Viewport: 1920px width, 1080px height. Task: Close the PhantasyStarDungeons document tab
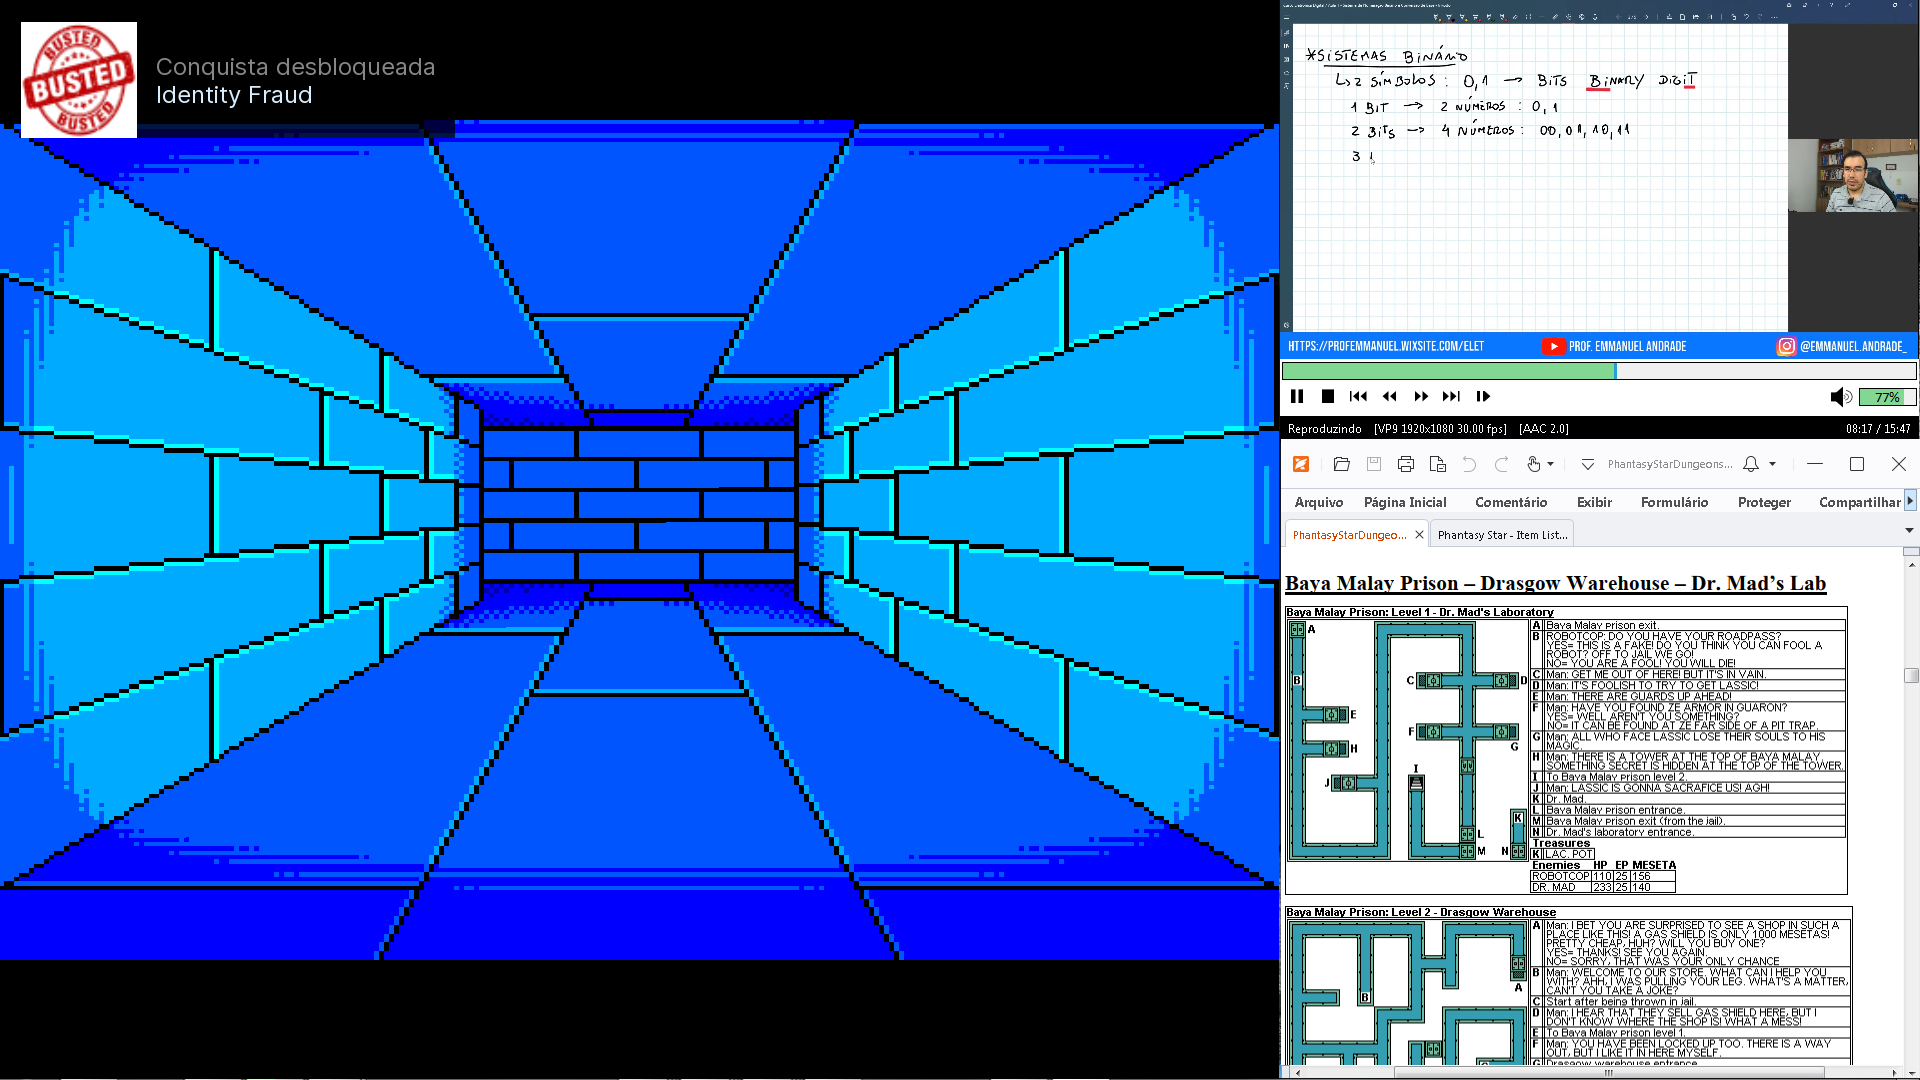(1419, 535)
